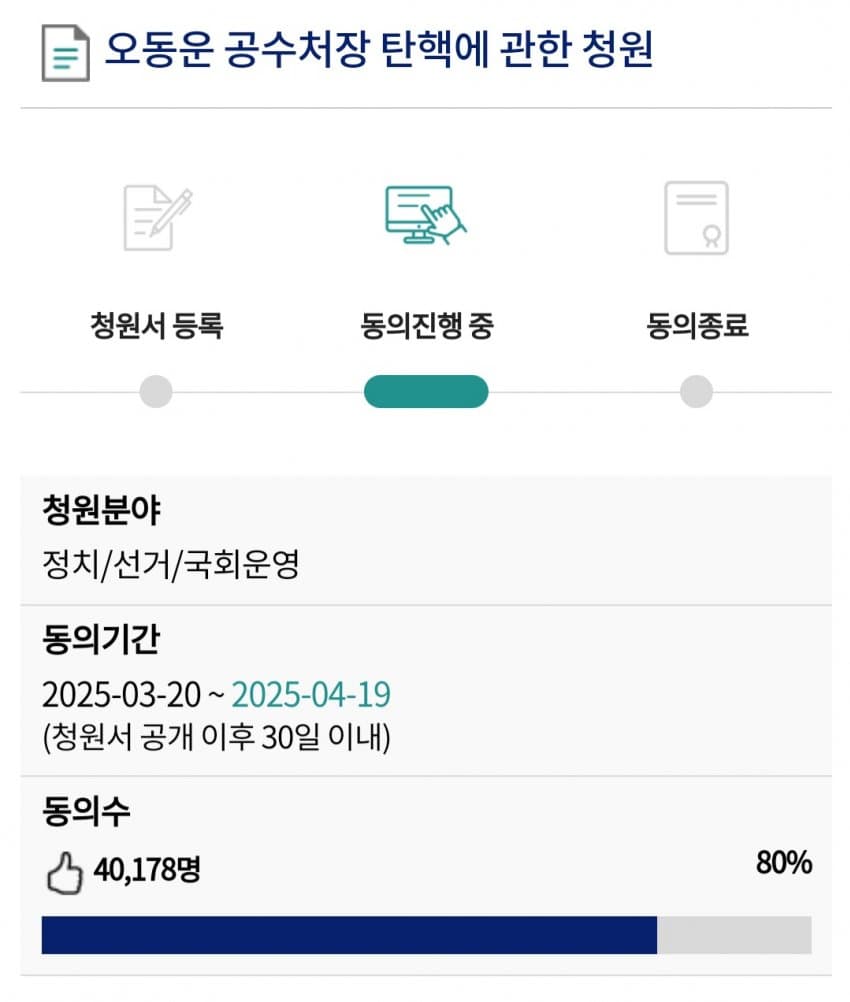Click the 동의진행 중 monitor-and-hand icon
The width and height of the screenshot is (850, 1002).
point(425,216)
